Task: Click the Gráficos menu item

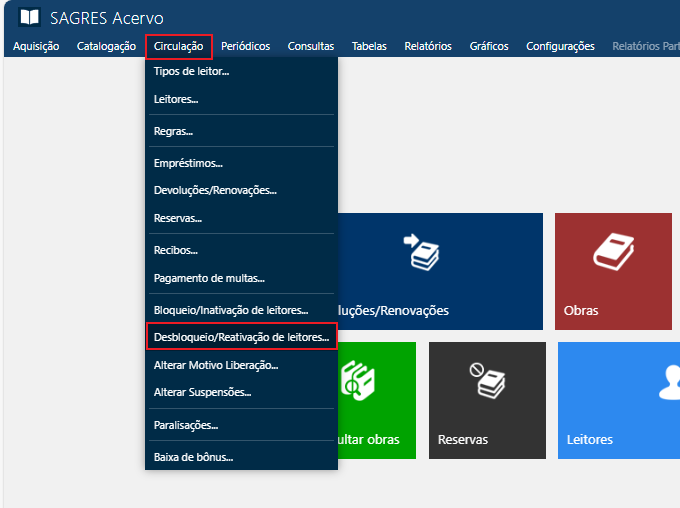Action: click(489, 46)
